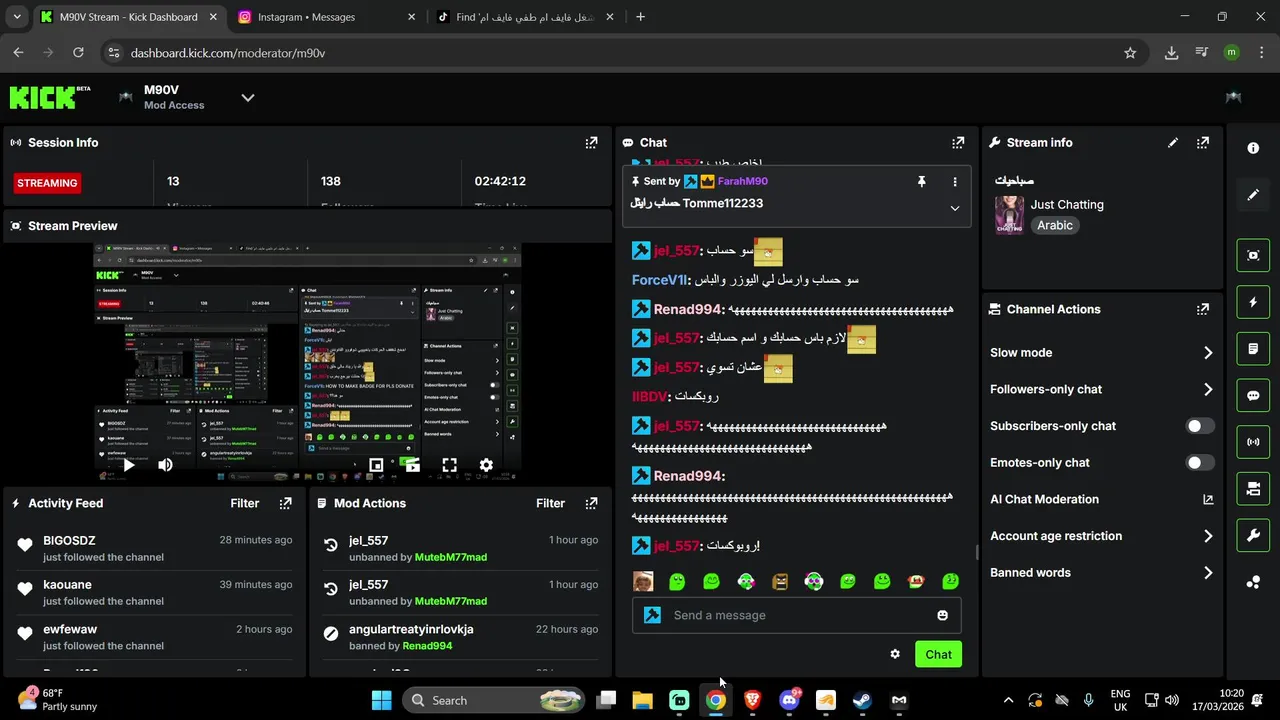Click the green Chat send button
The height and width of the screenshot is (720, 1280).
[938, 654]
